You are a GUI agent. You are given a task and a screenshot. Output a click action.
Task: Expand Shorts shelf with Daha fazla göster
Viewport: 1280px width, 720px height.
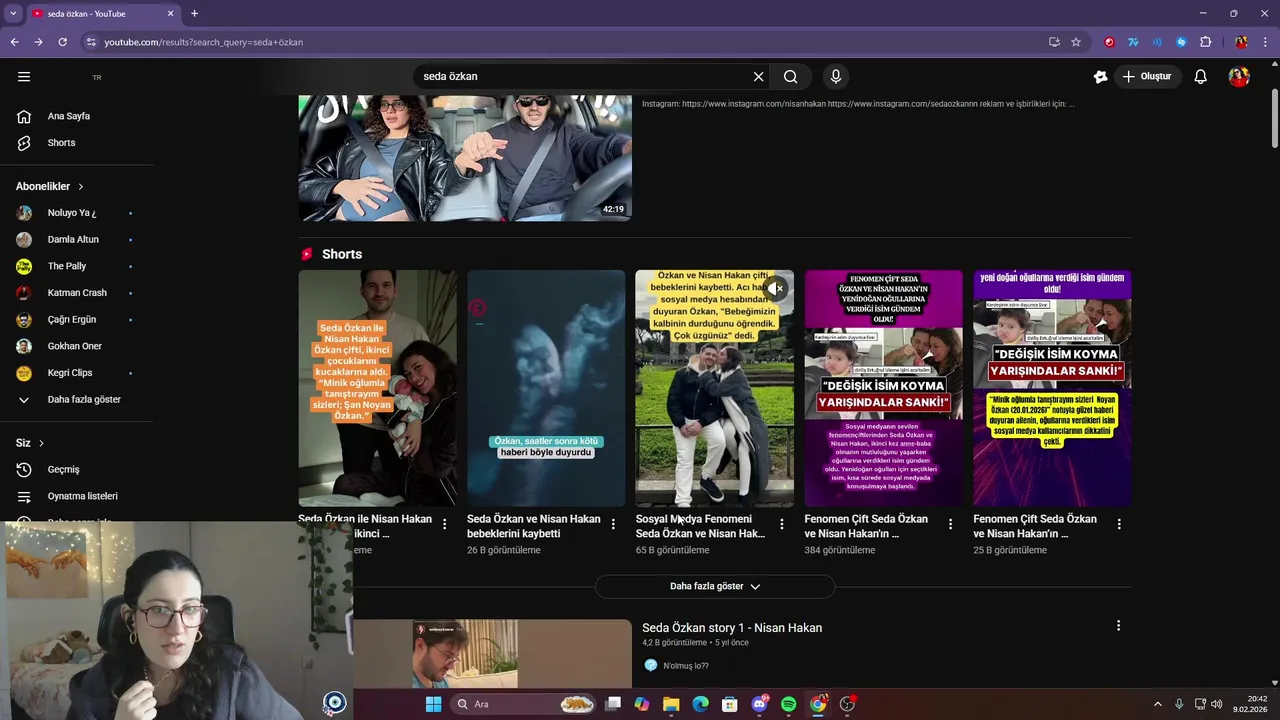[715, 586]
